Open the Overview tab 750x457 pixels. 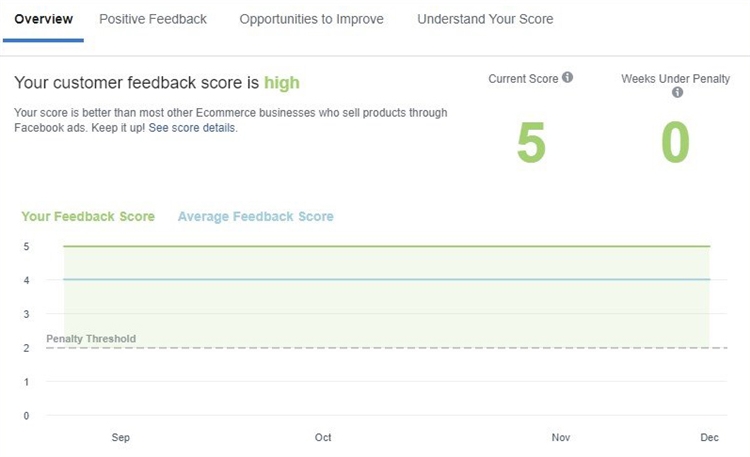43,19
